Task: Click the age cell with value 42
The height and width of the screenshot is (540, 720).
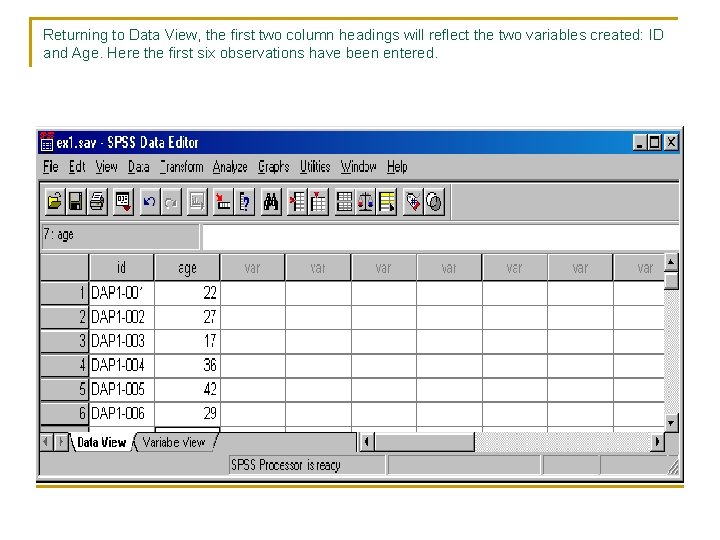Action: coord(187,389)
